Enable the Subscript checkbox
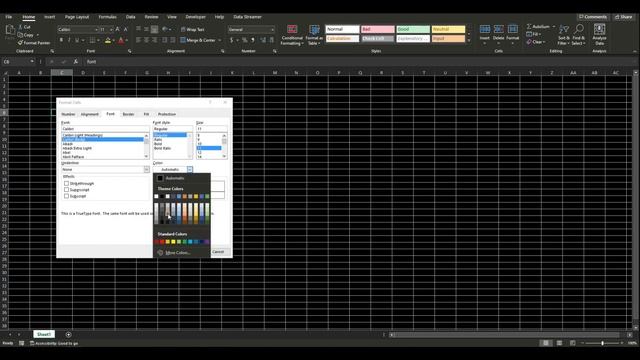 tap(66, 196)
